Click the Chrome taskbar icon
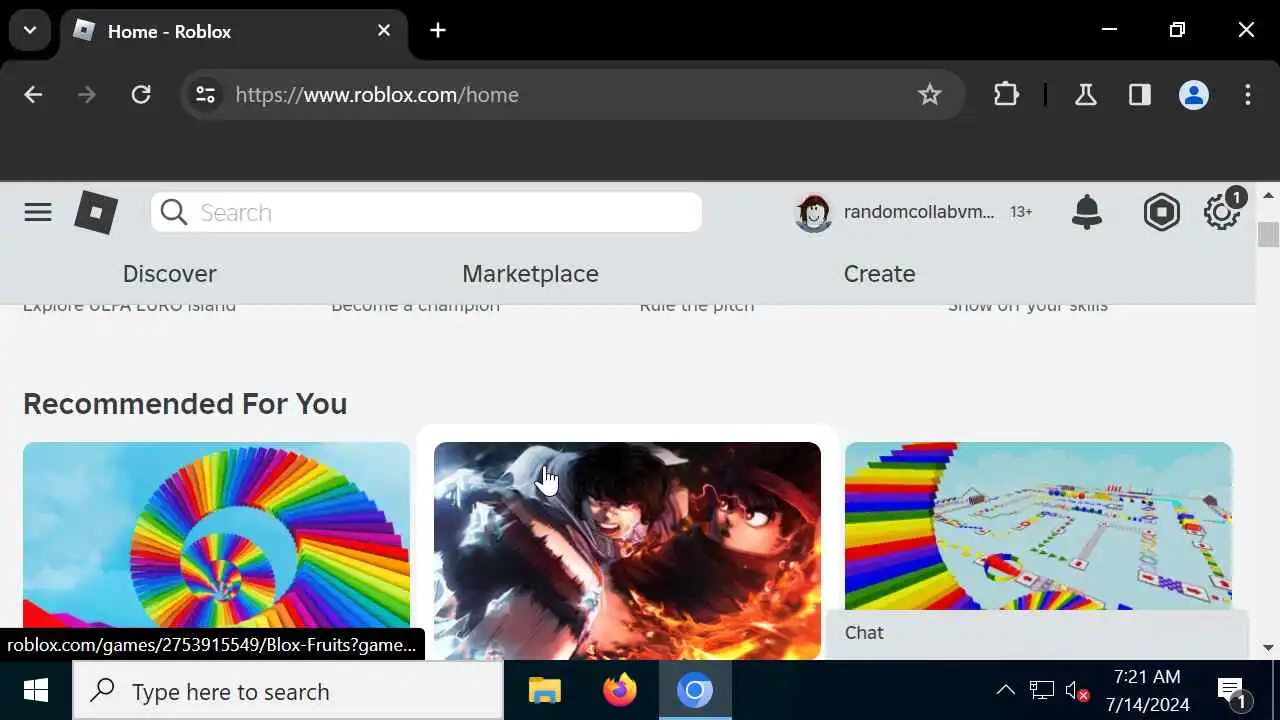The width and height of the screenshot is (1280, 720). click(695, 691)
